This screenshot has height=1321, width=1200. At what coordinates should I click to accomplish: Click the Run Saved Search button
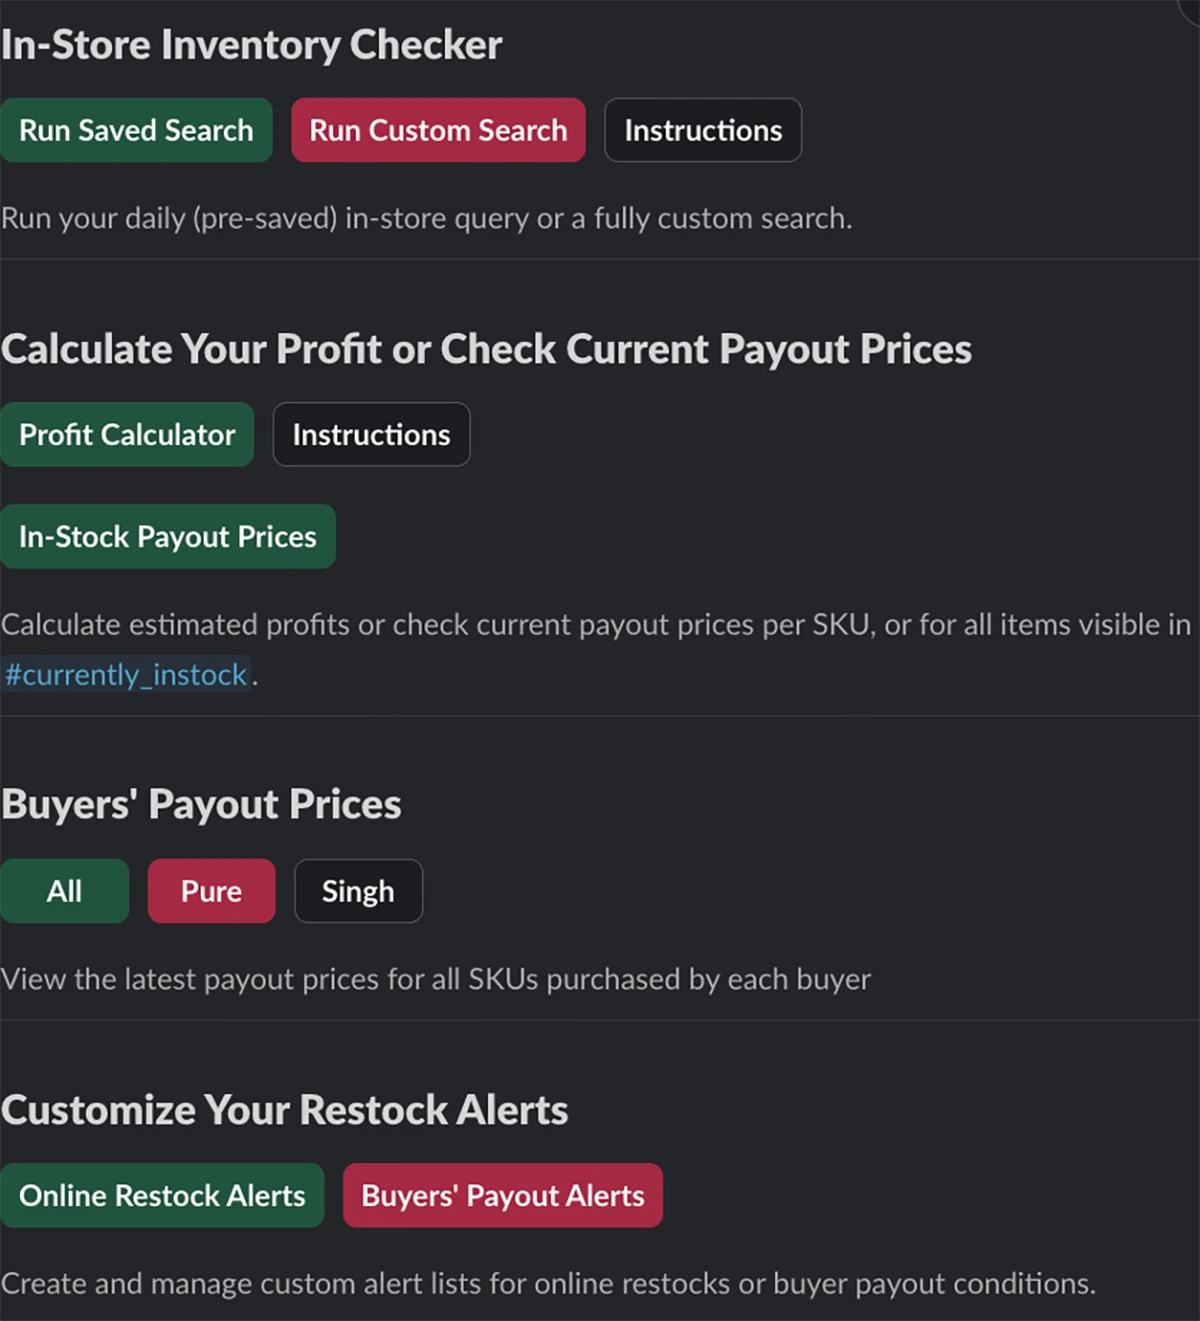coord(136,130)
